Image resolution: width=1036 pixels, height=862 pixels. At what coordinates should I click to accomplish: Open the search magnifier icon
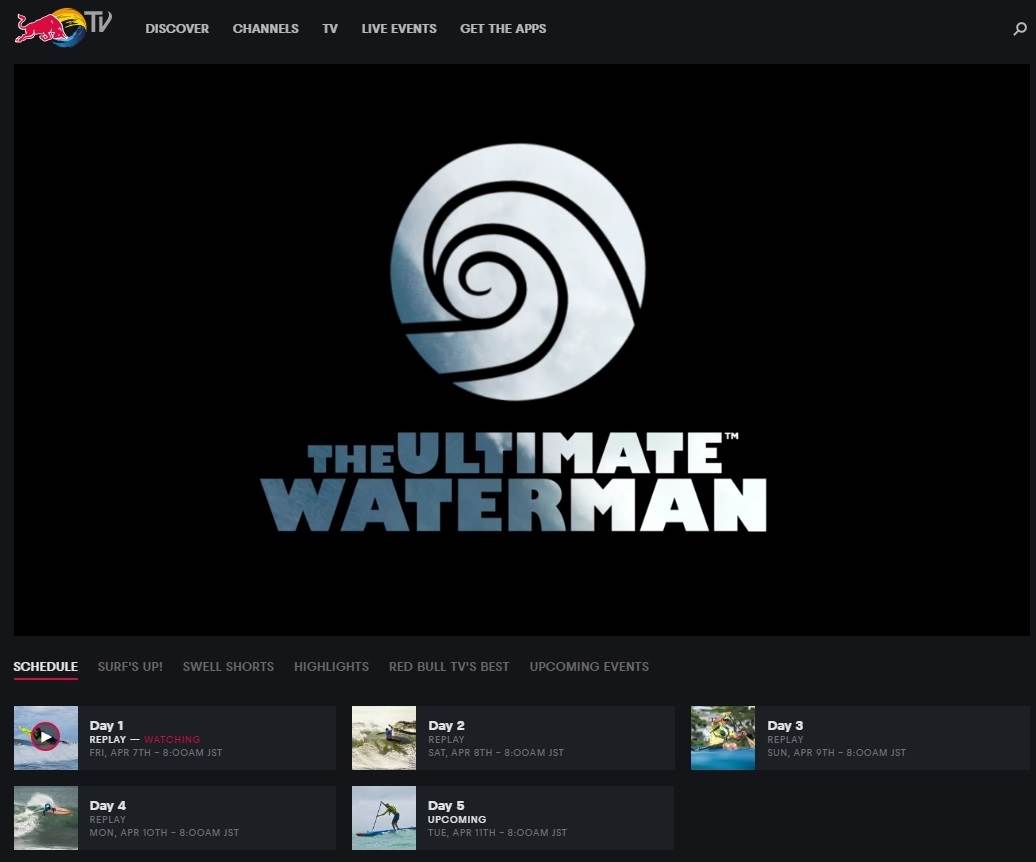click(1020, 29)
